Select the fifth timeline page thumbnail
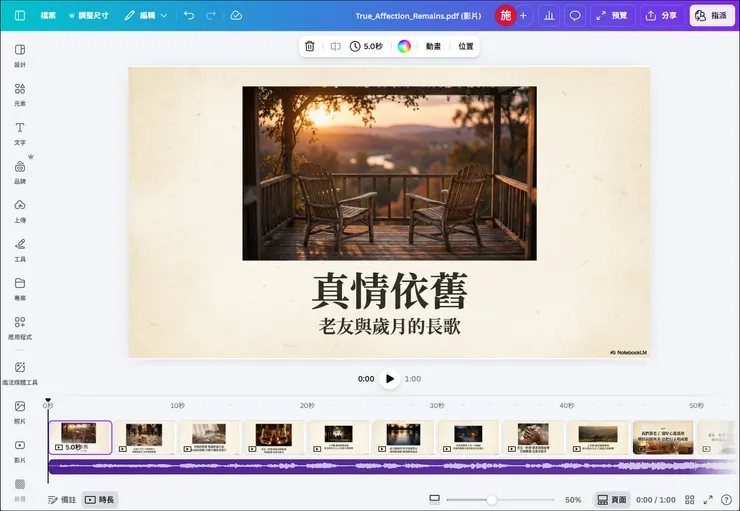Screen dimensions: 740x511 339,437
